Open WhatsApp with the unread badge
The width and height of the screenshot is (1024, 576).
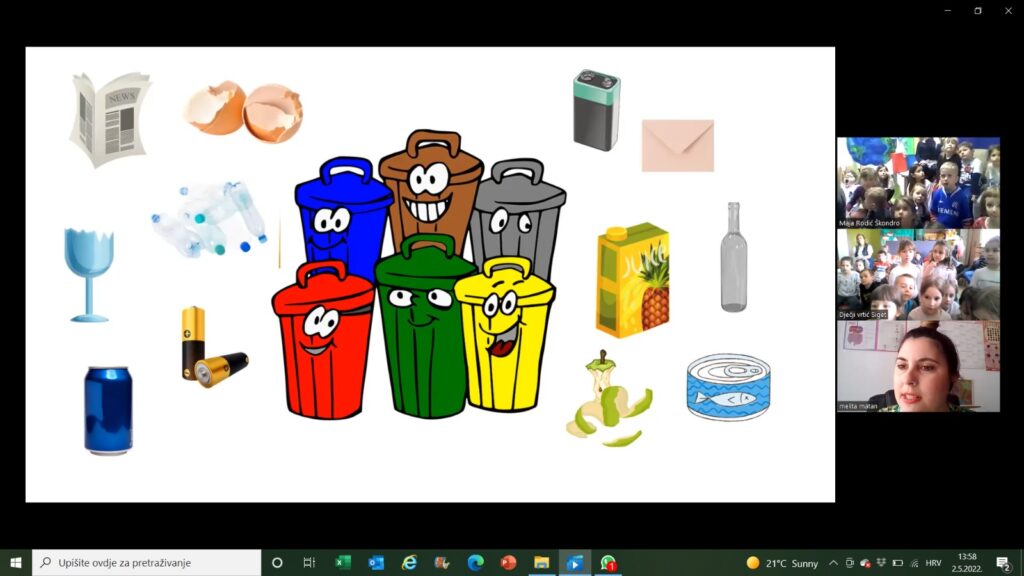click(x=607, y=563)
